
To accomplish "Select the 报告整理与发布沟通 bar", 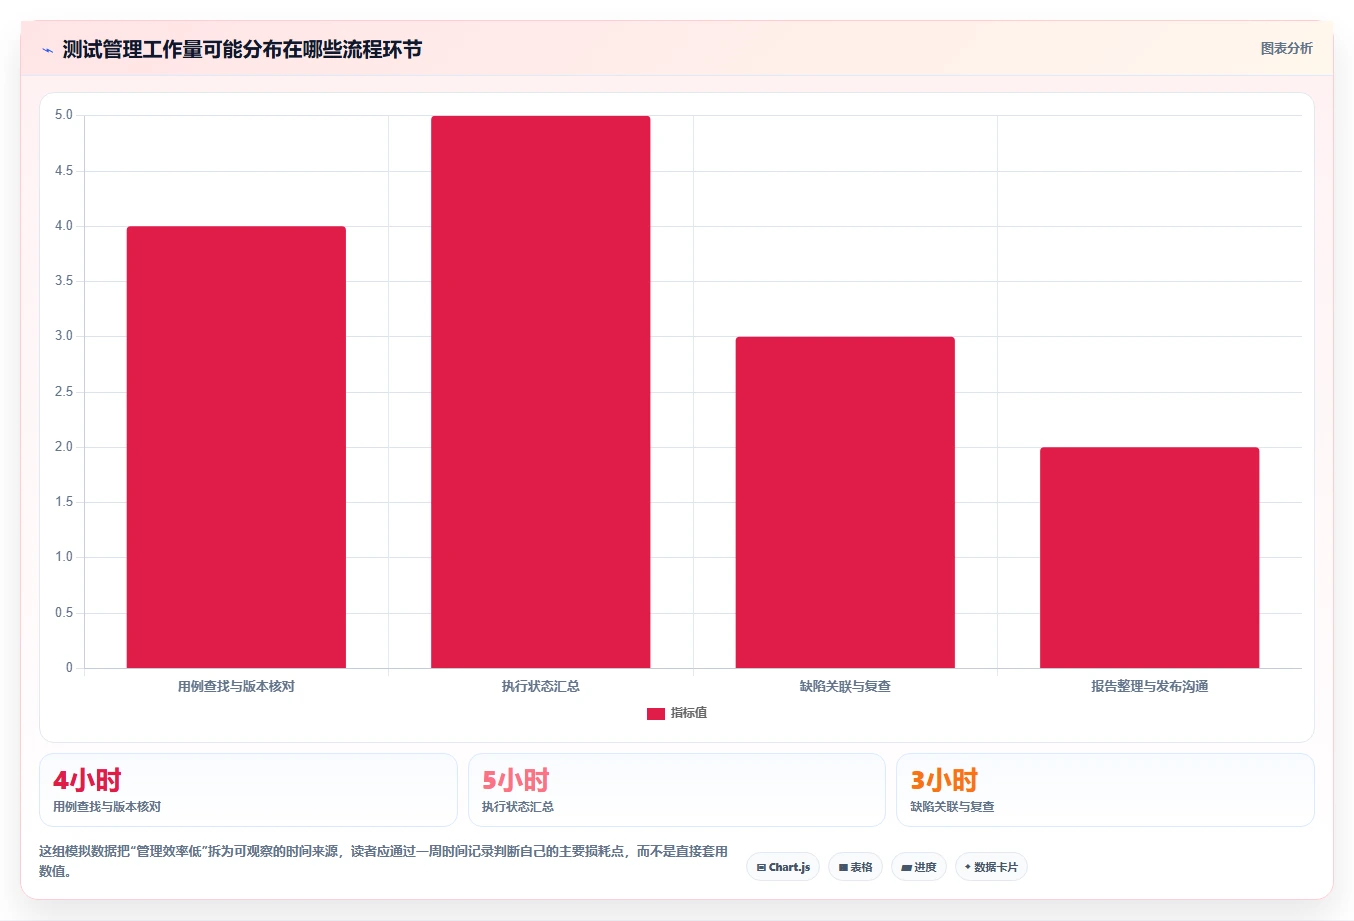I will point(1149,557).
